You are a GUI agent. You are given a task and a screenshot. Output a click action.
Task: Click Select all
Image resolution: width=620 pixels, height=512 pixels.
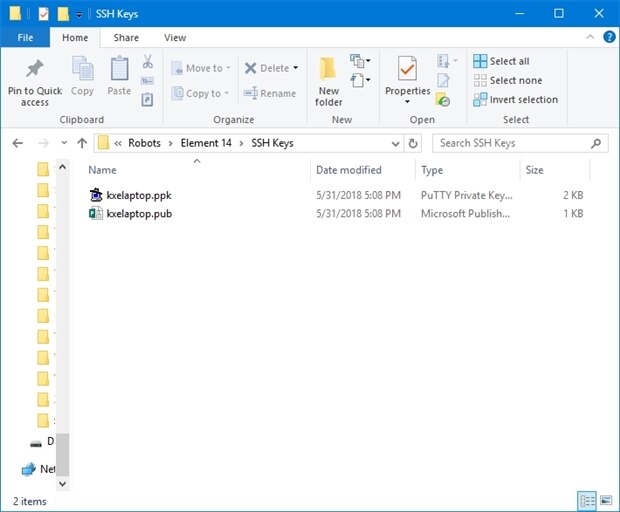(501, 61)
